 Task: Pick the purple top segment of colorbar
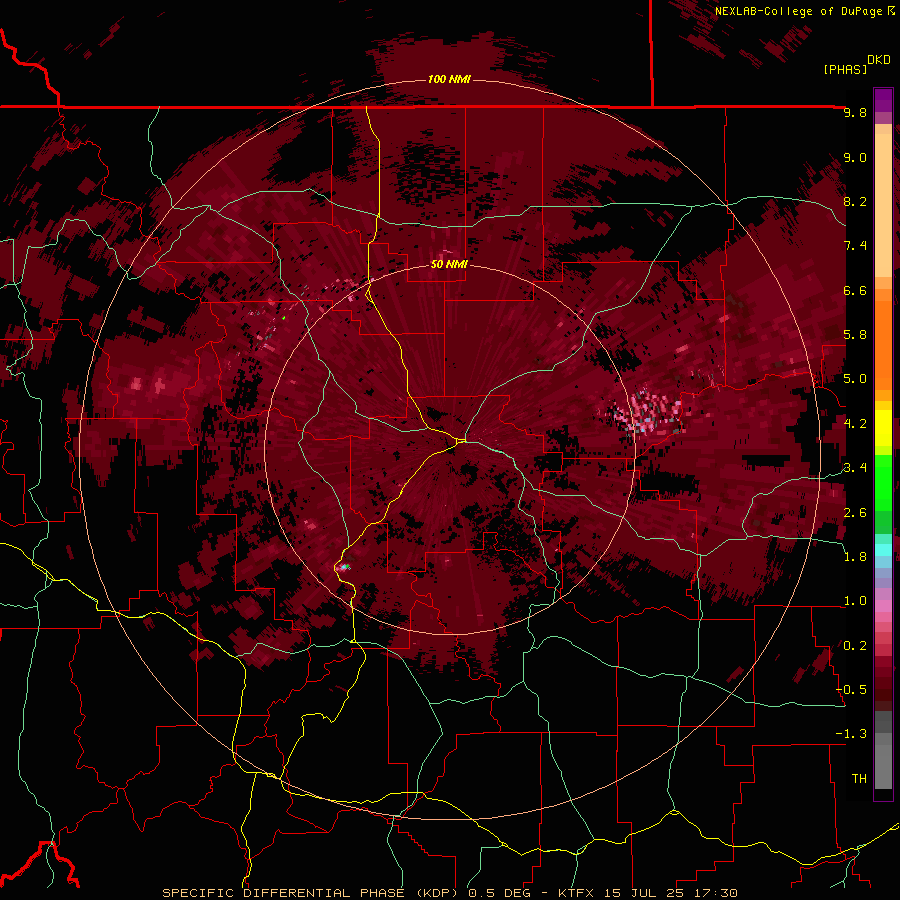point(883,100)
